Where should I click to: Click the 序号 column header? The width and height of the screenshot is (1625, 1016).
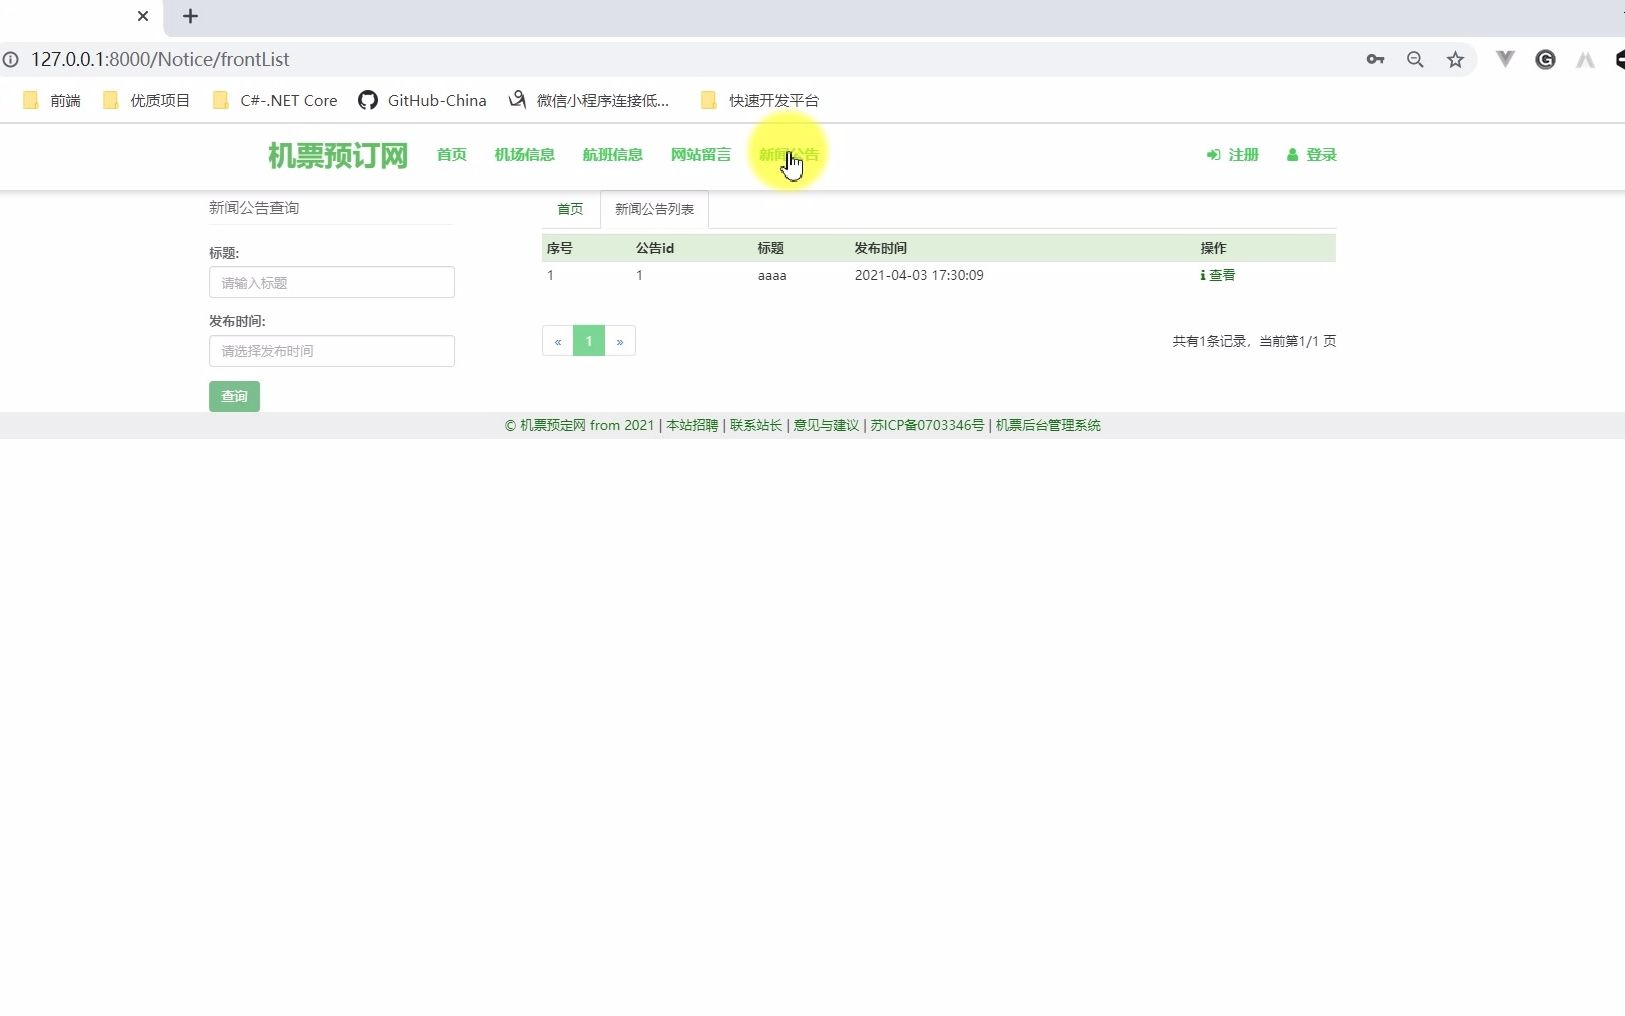(559, 248)
